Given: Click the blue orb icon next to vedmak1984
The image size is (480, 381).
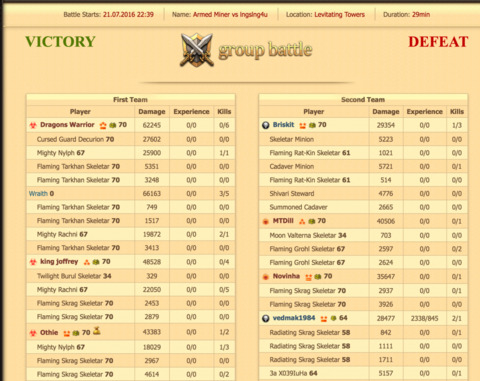Looking at the screenshot, I should pyautogui.click(x=266, y=318).
